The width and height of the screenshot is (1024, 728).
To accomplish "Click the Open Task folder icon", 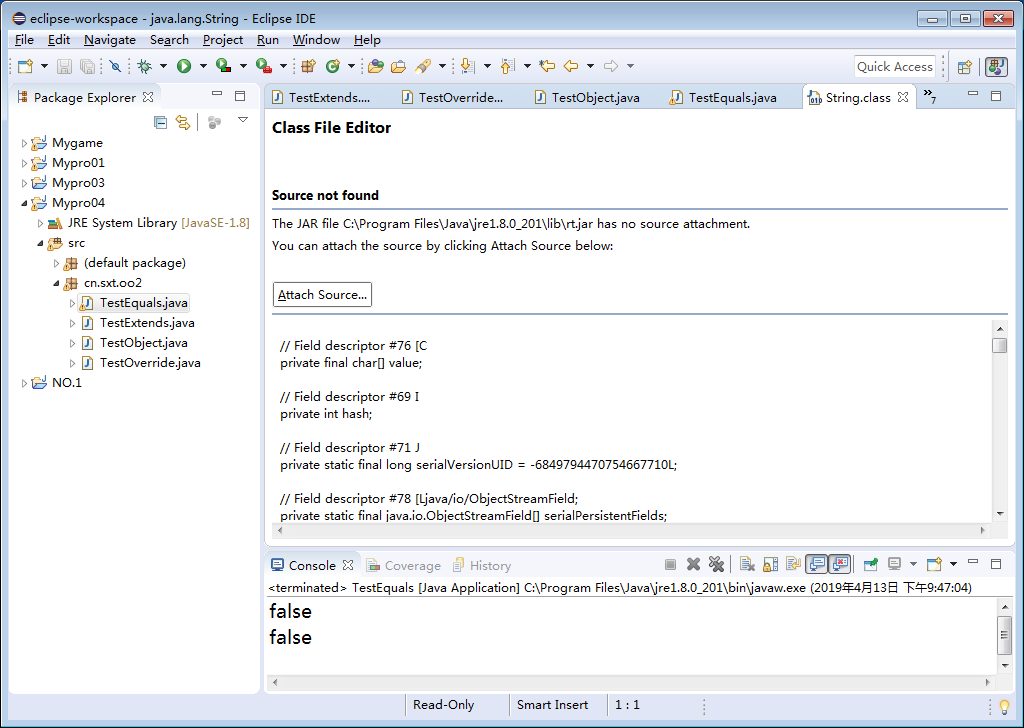I will [x=398, y=66].
